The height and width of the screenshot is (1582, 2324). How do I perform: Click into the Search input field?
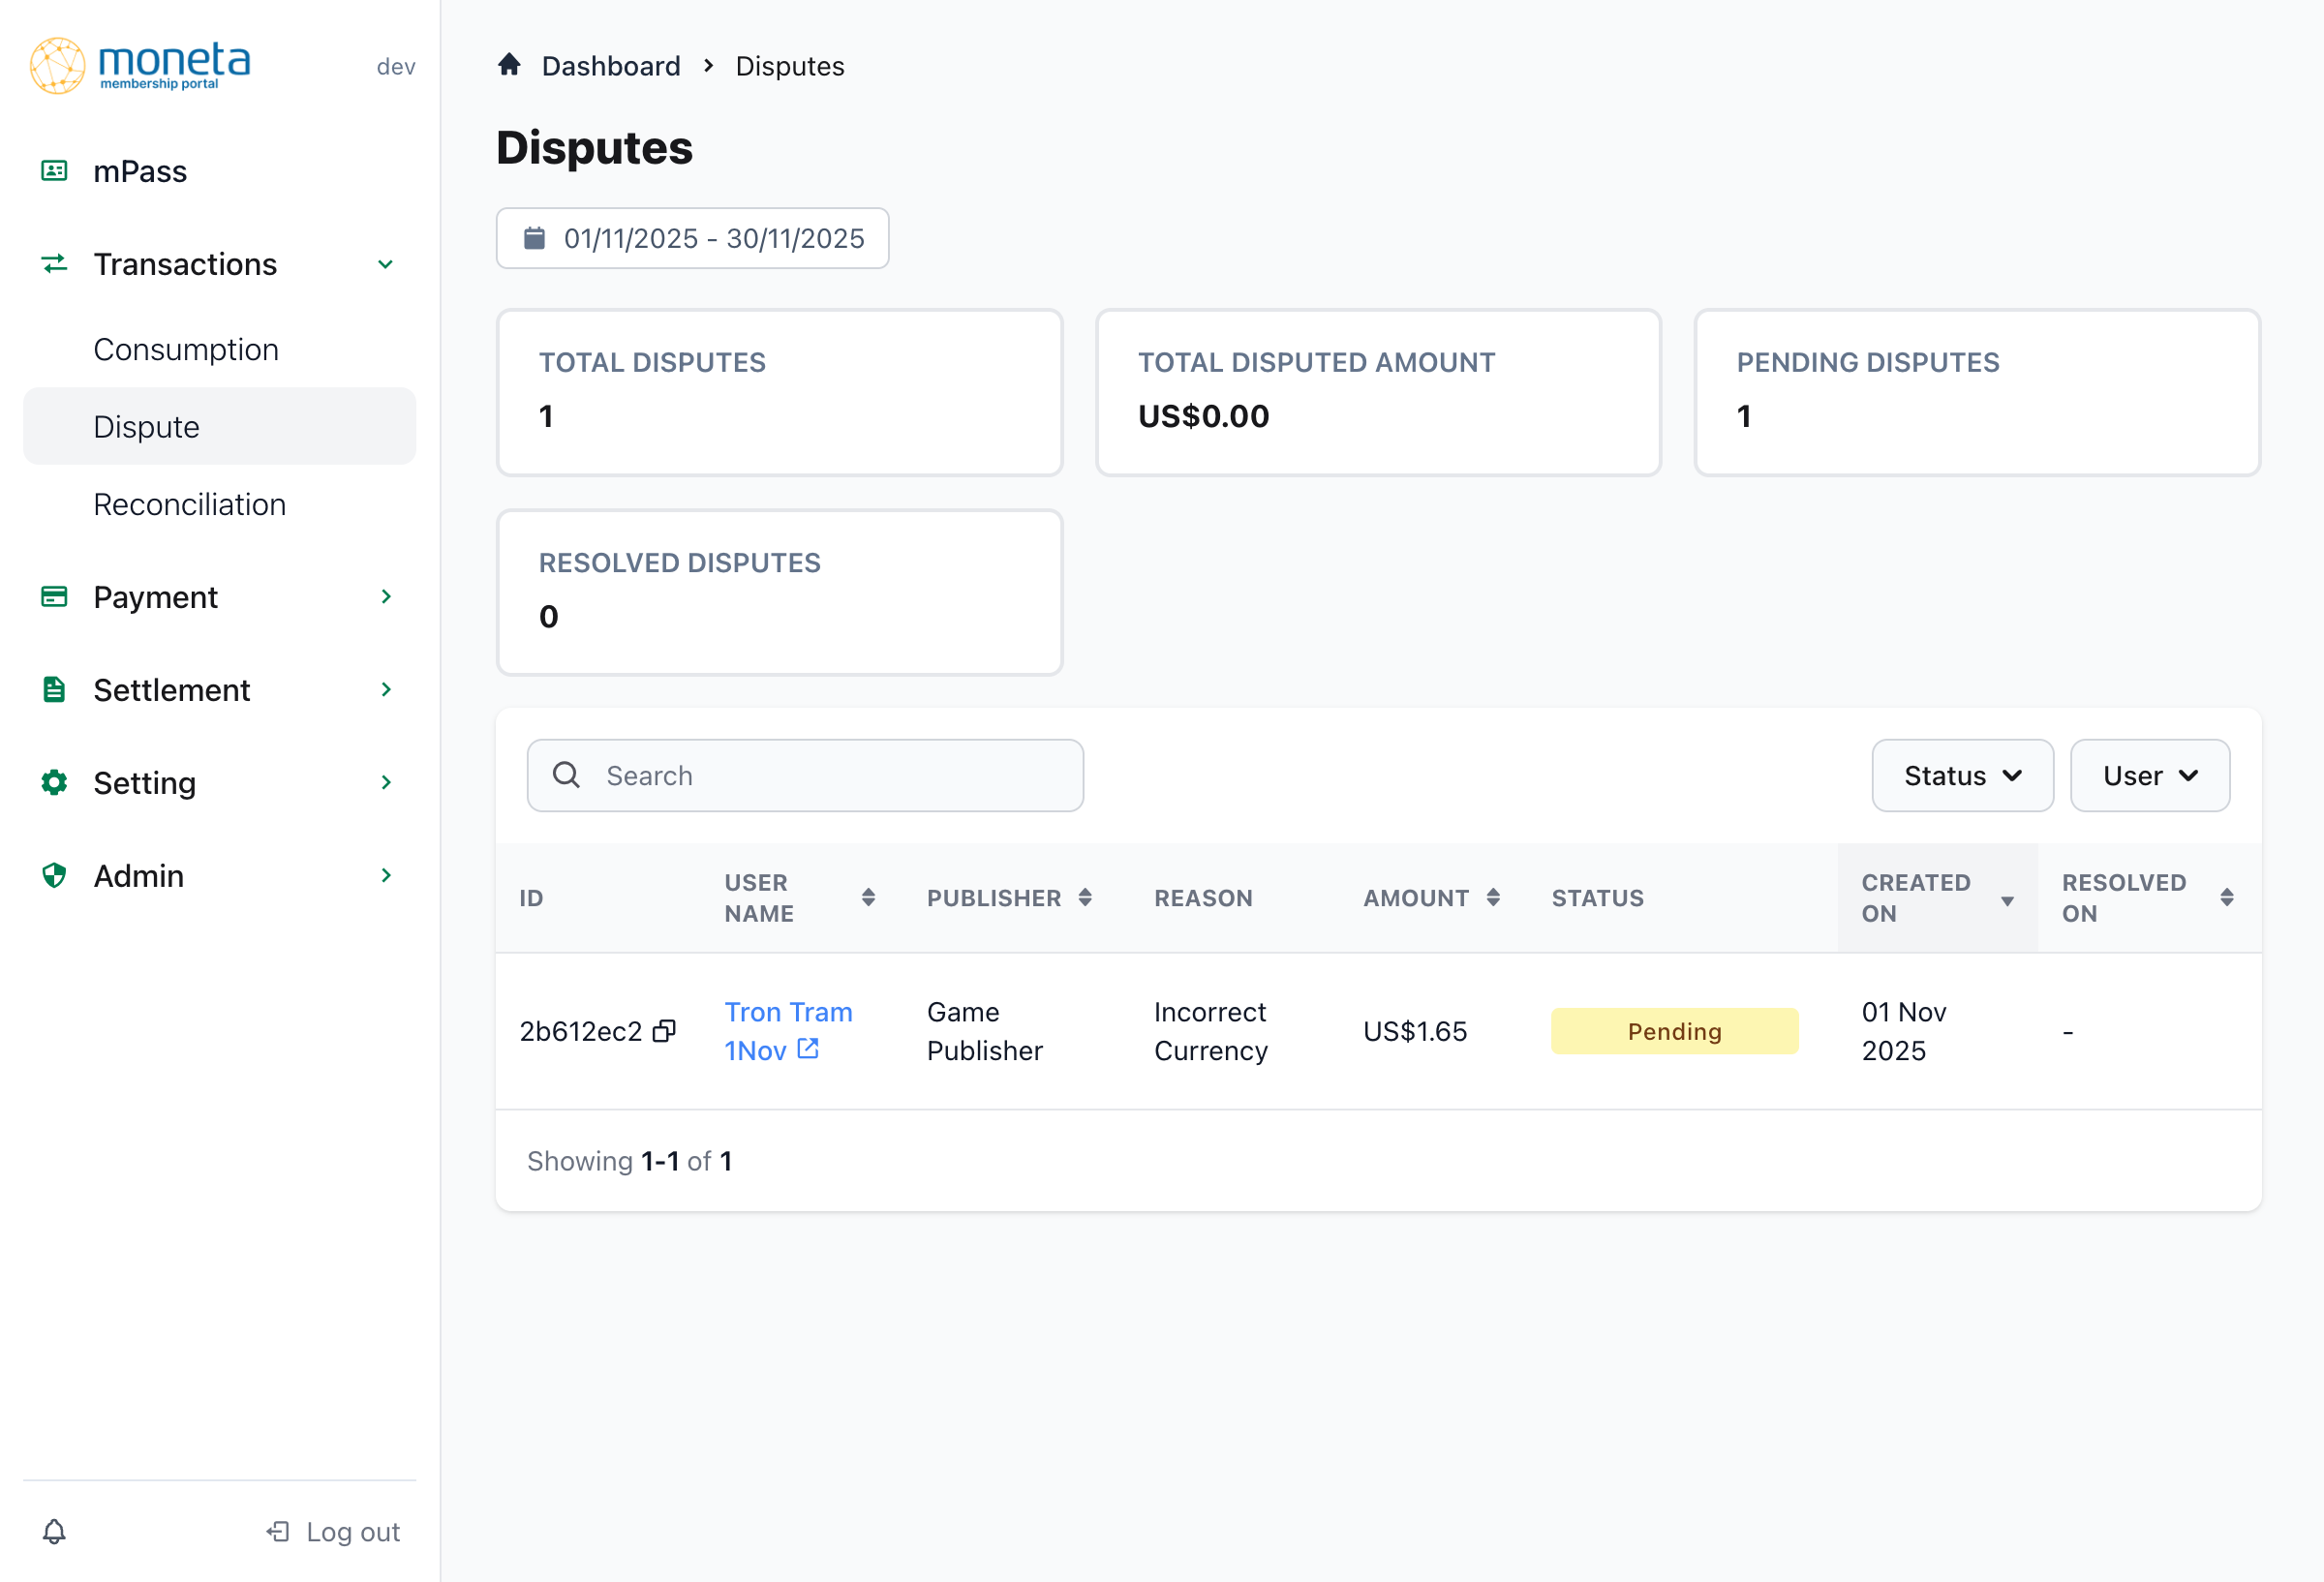click(830, 776)
